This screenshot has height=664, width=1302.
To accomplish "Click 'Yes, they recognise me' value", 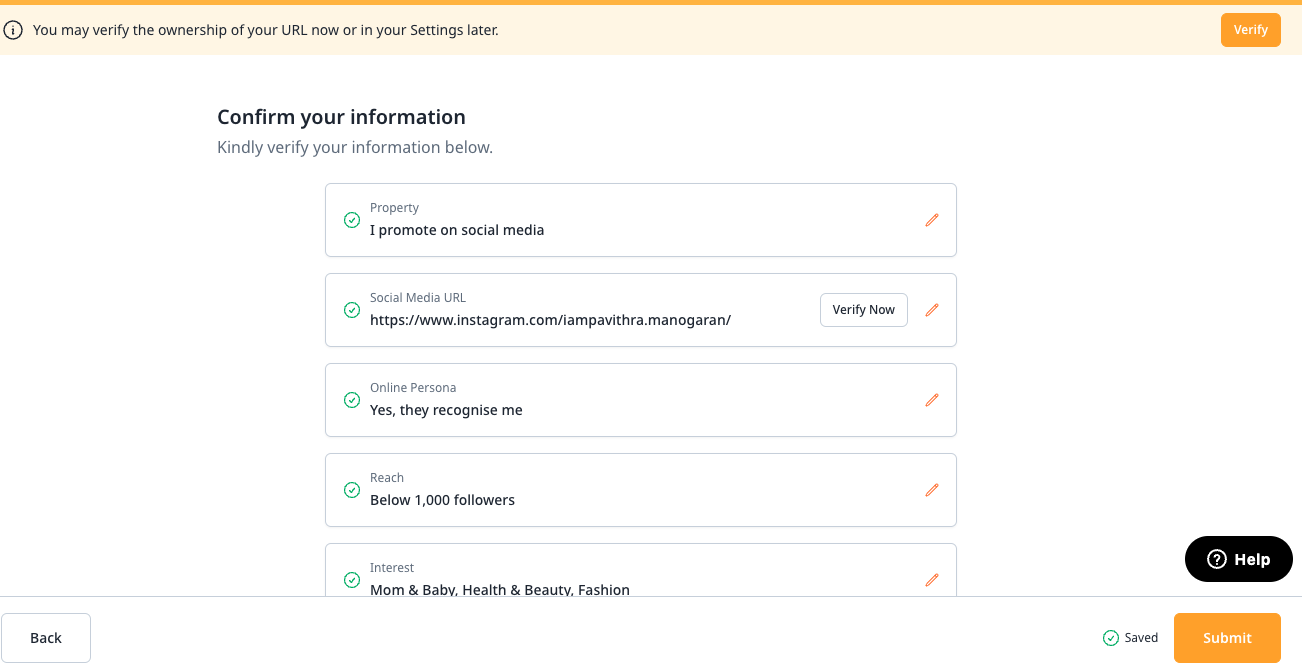I will [x=446, y=410].
